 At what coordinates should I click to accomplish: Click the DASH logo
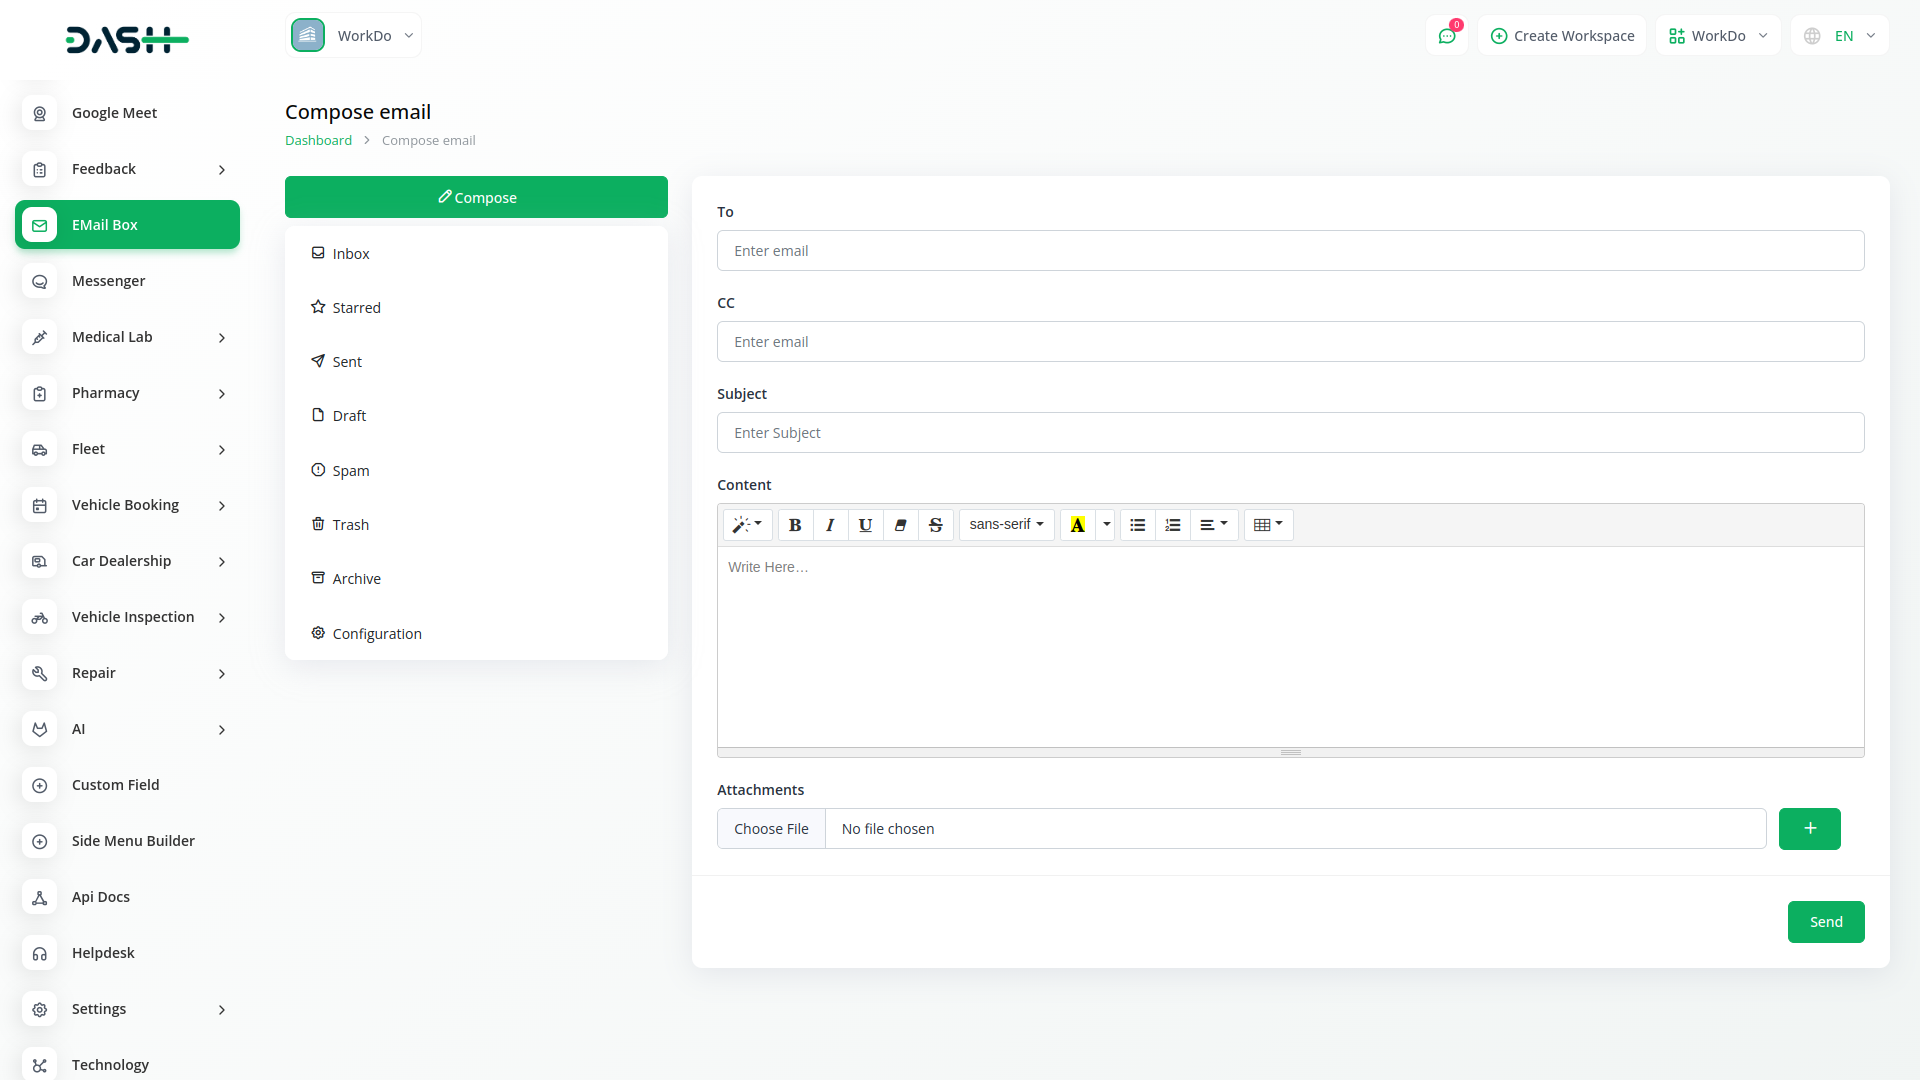tap(127, 40)
